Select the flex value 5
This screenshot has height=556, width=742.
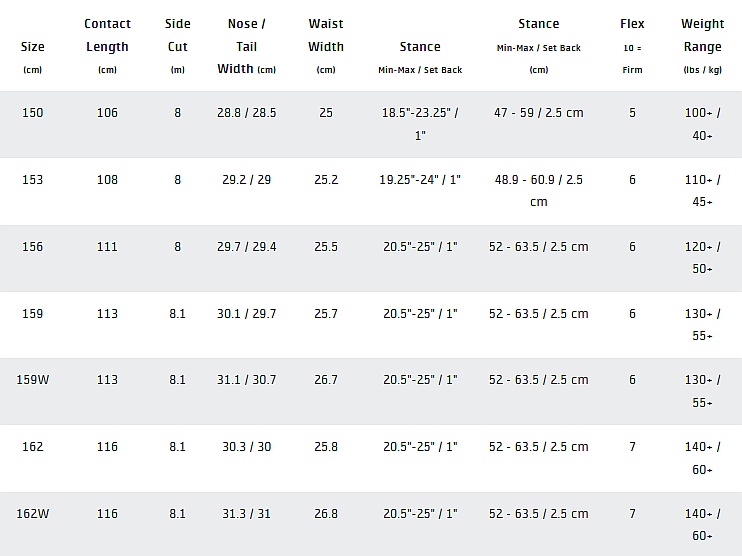pyautogui.click(x=632, y=113)
